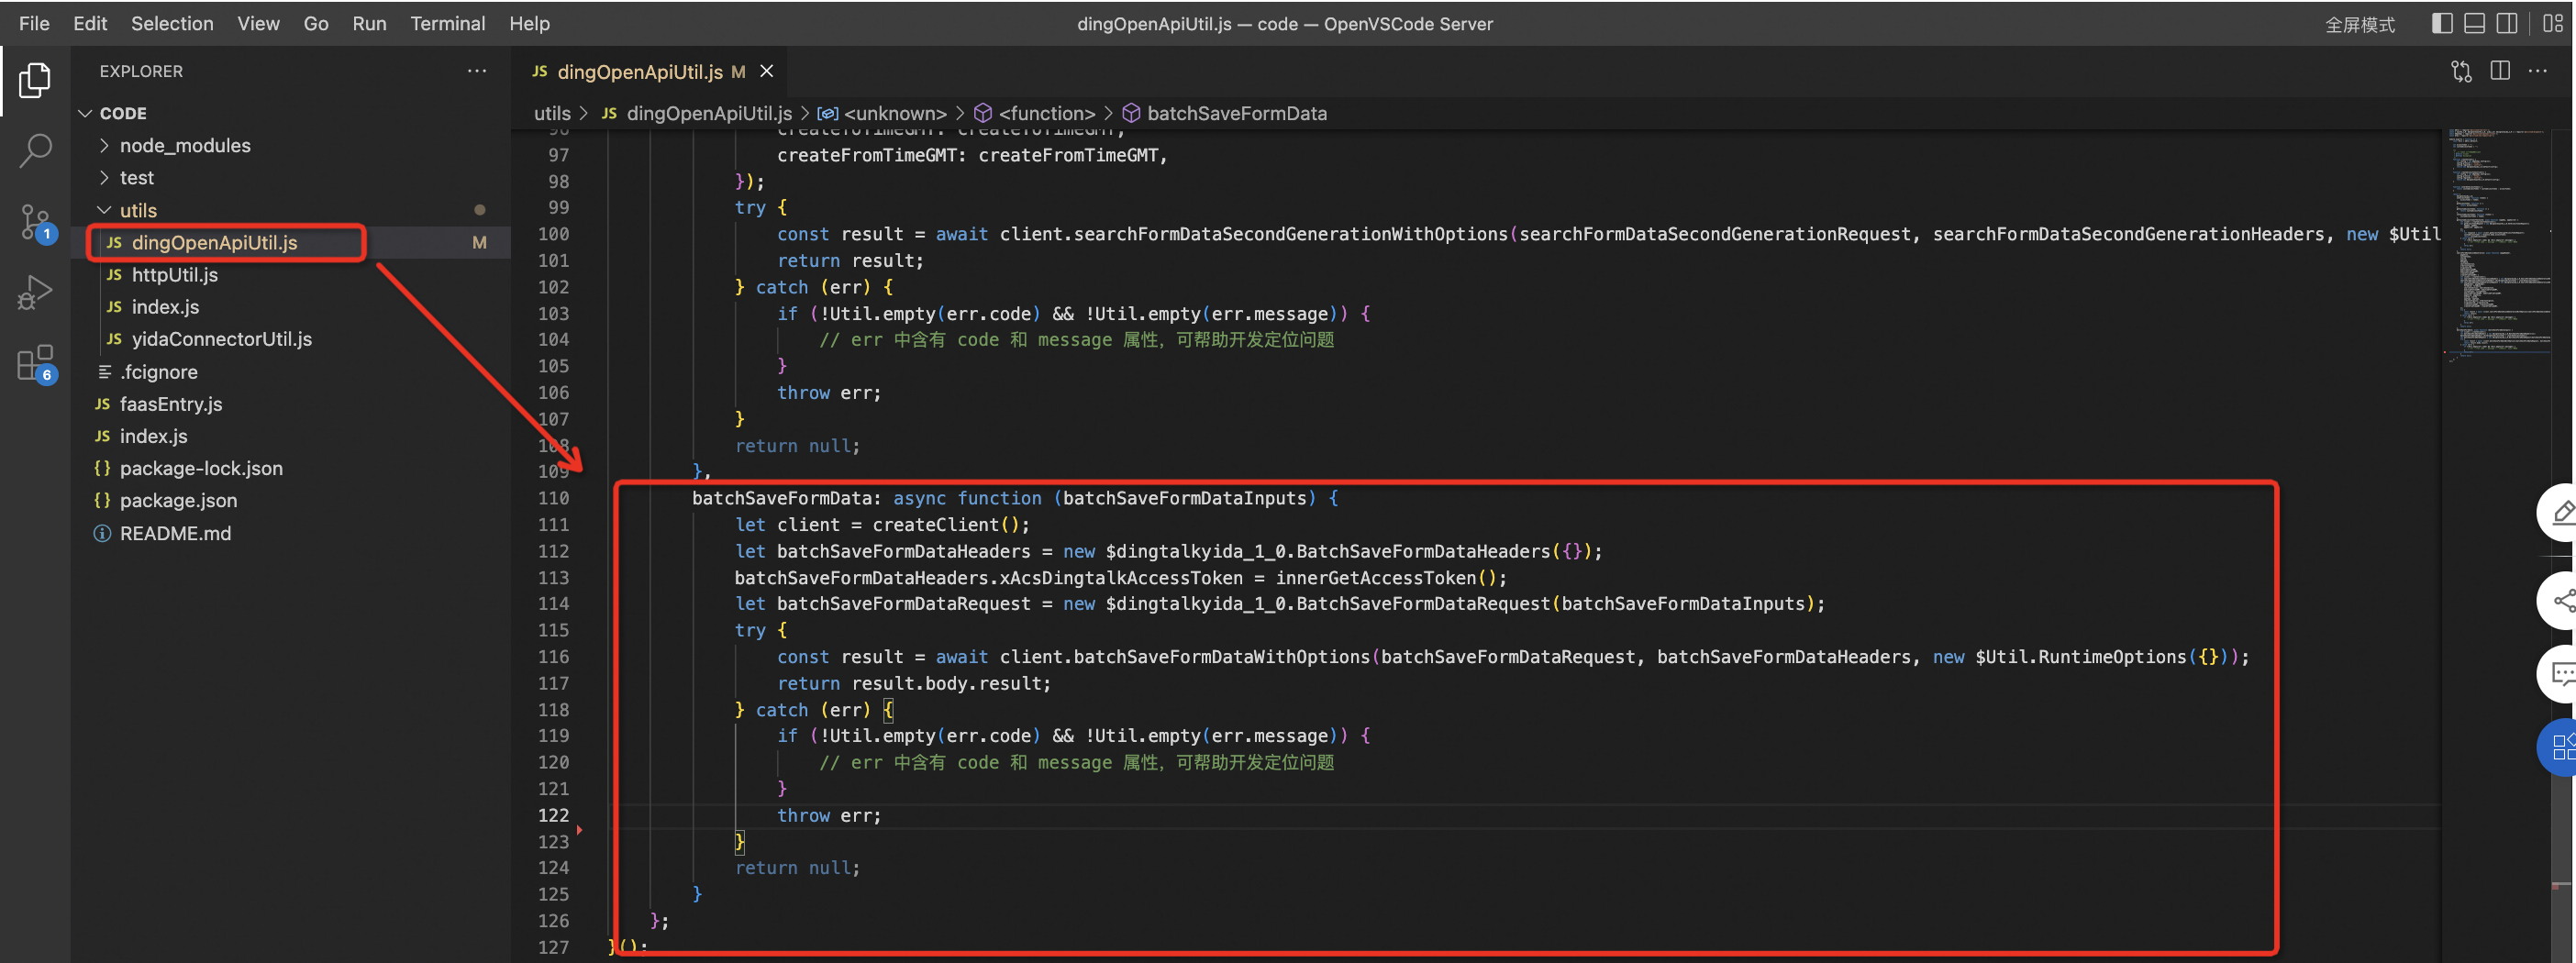Open the Extensions view
Viewport: 2576px width, 963px height.
pyautogui.click(x=35, y=364)
